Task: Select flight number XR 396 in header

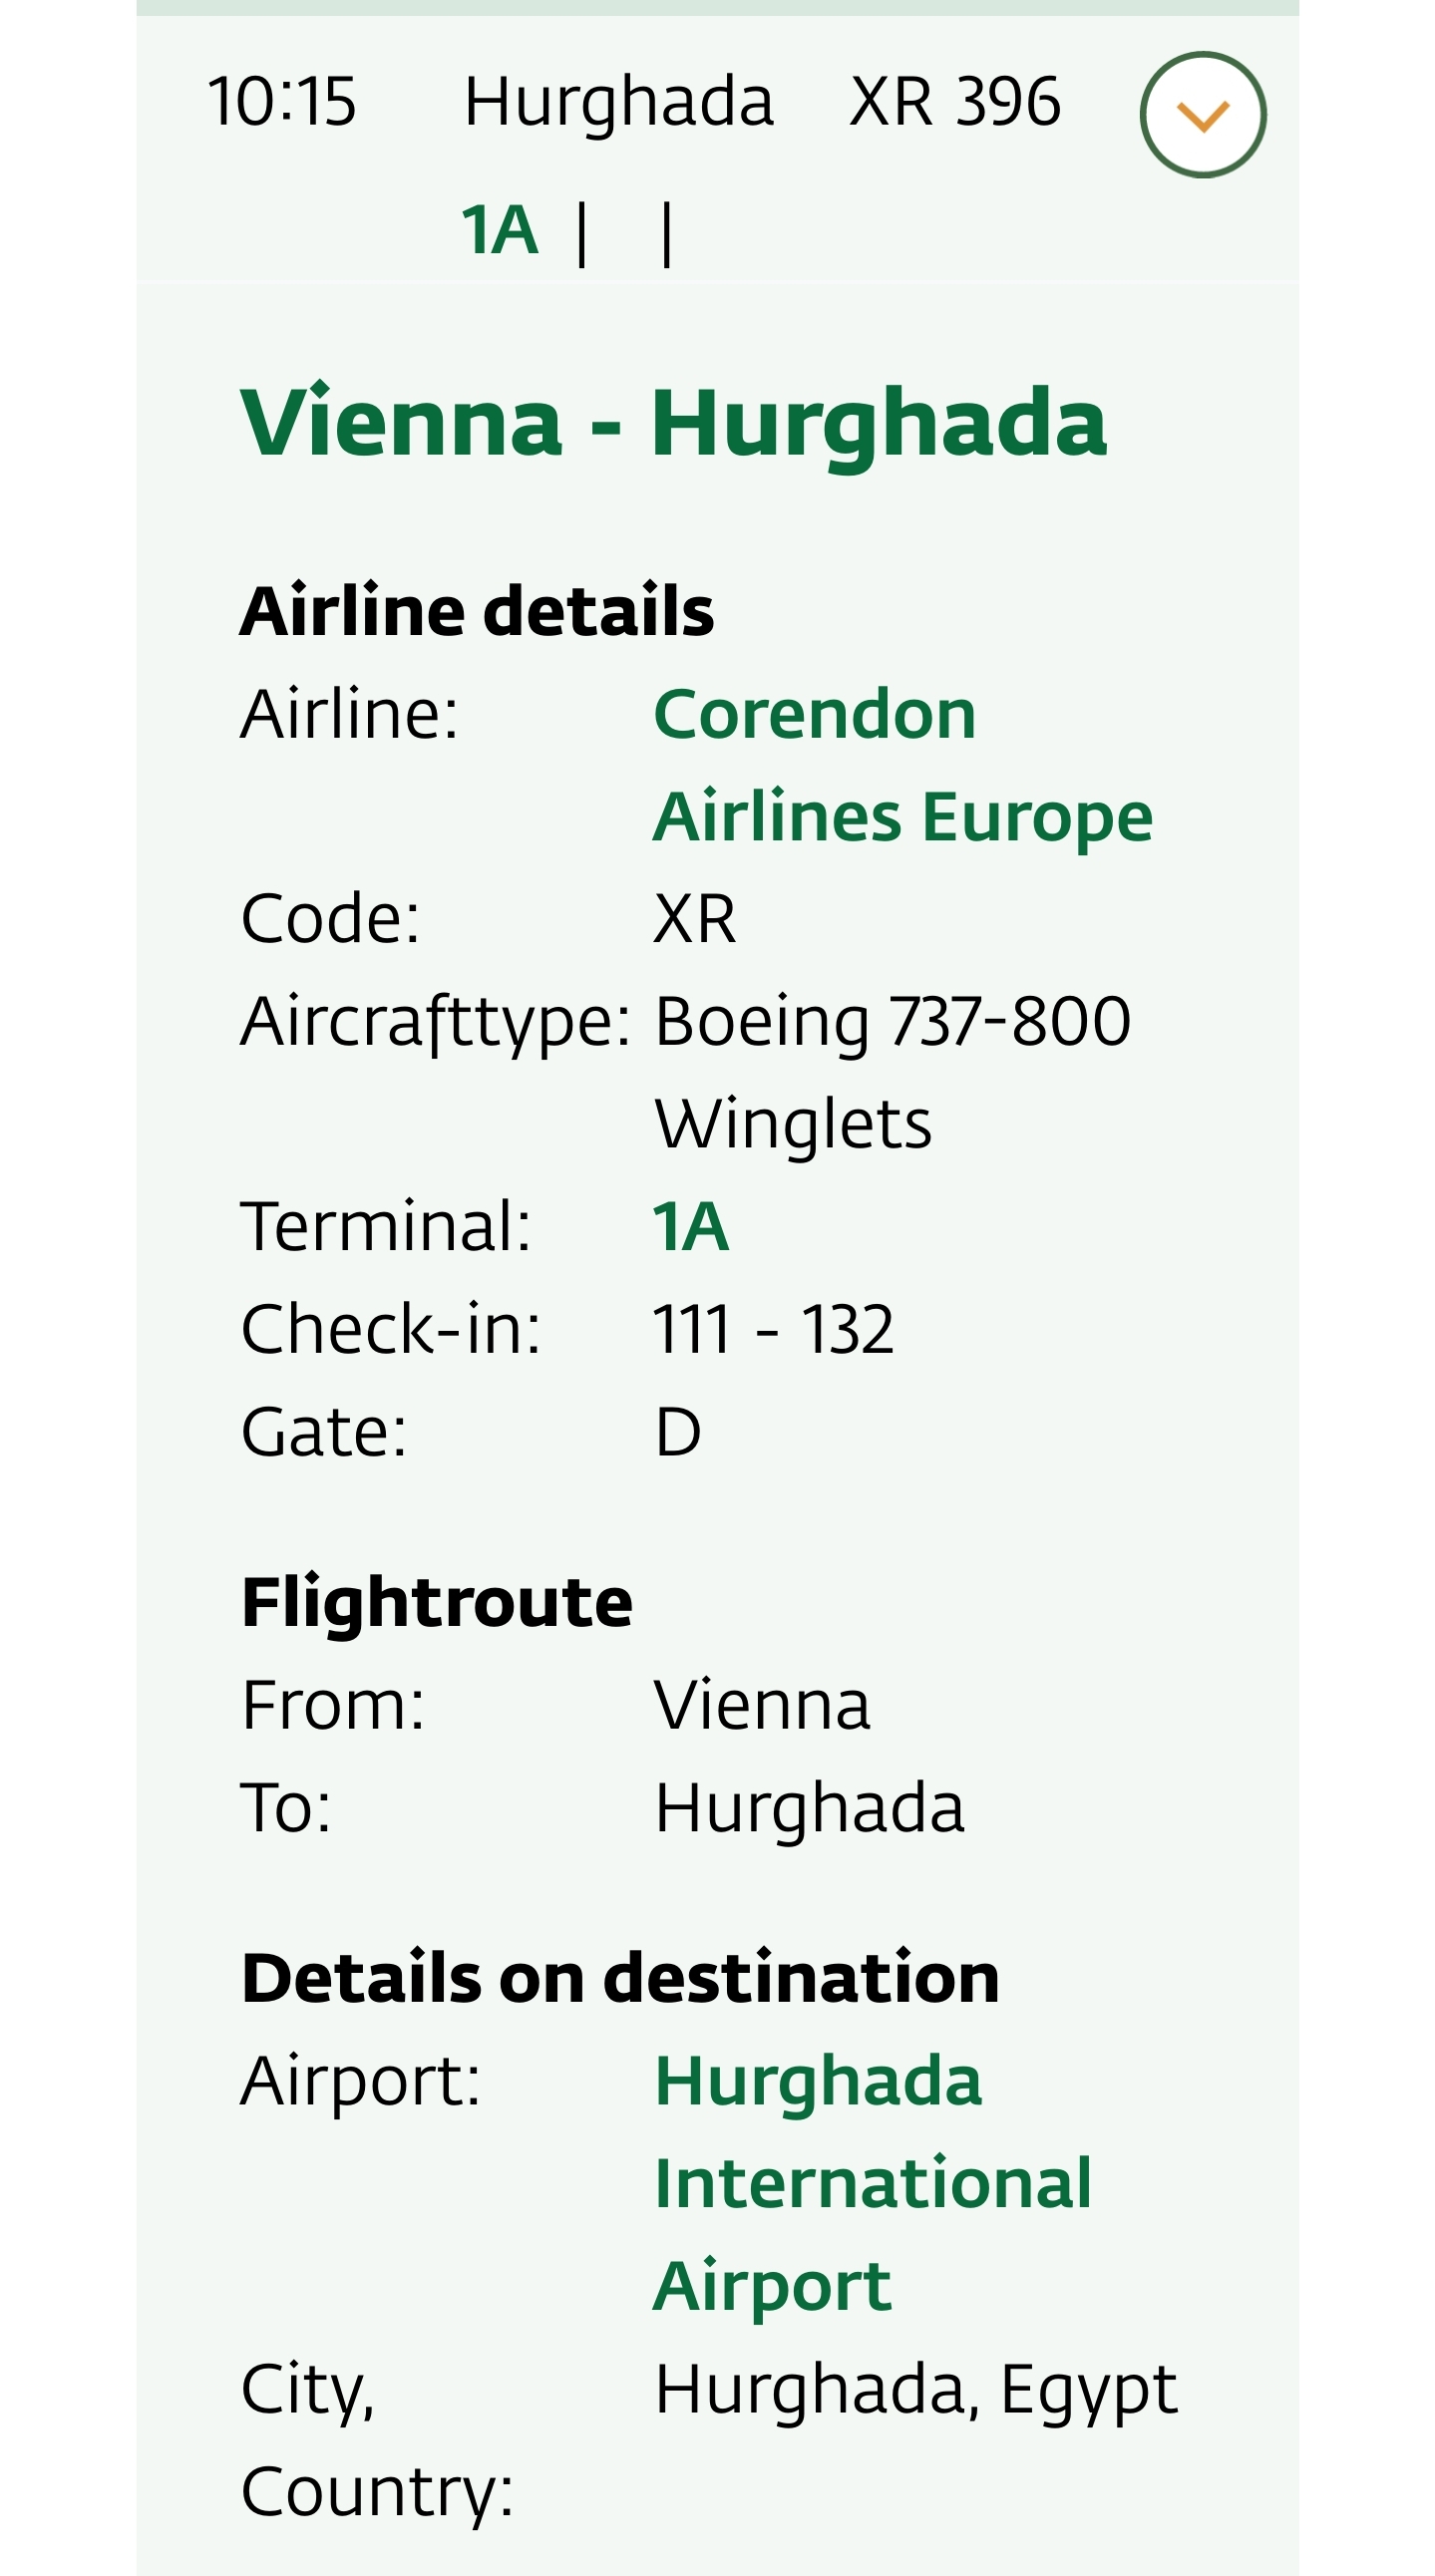Action: tap(954, 101)
